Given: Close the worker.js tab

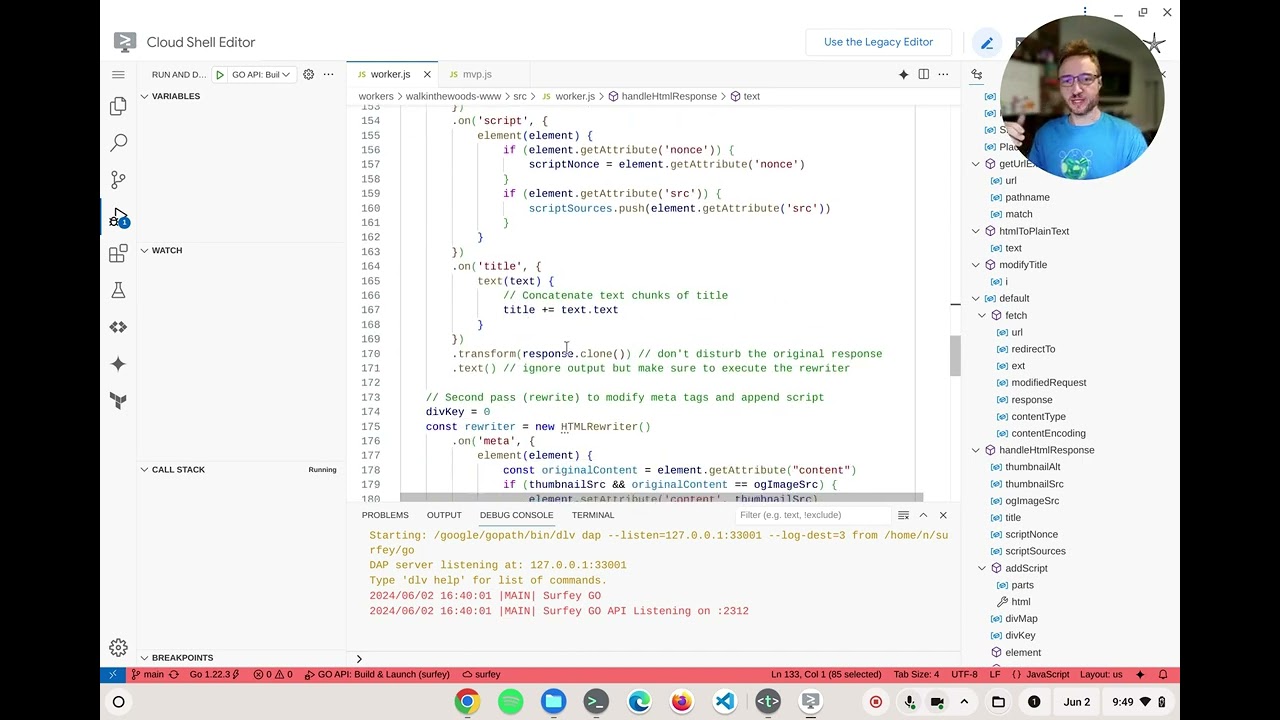Looking at the screenshot, I should pyautogui.click(x=427, y=74).
